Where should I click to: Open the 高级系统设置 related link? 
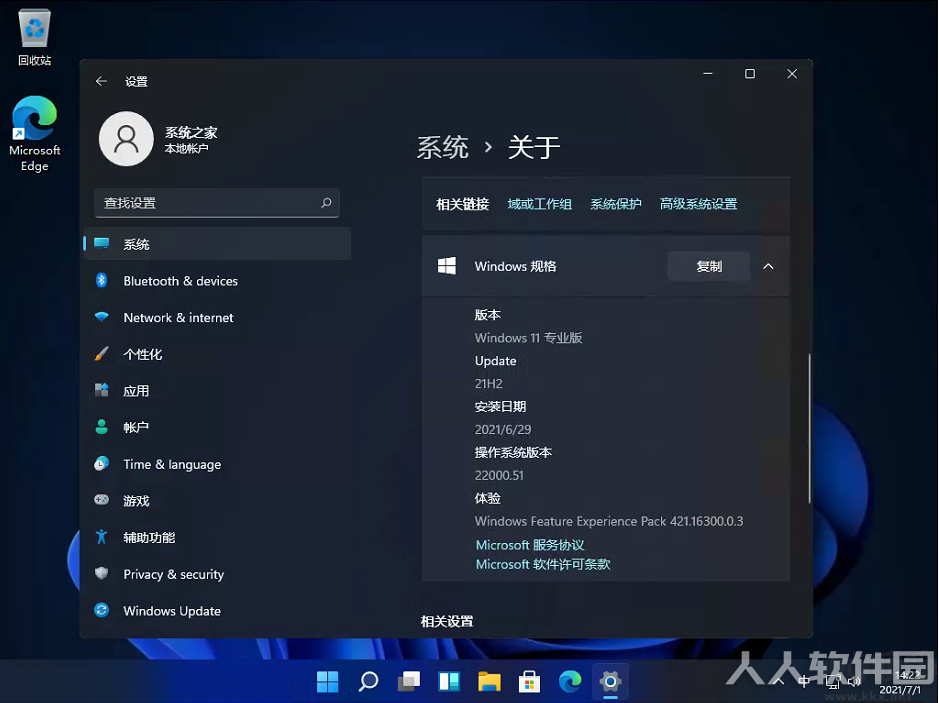coord(698,204)
